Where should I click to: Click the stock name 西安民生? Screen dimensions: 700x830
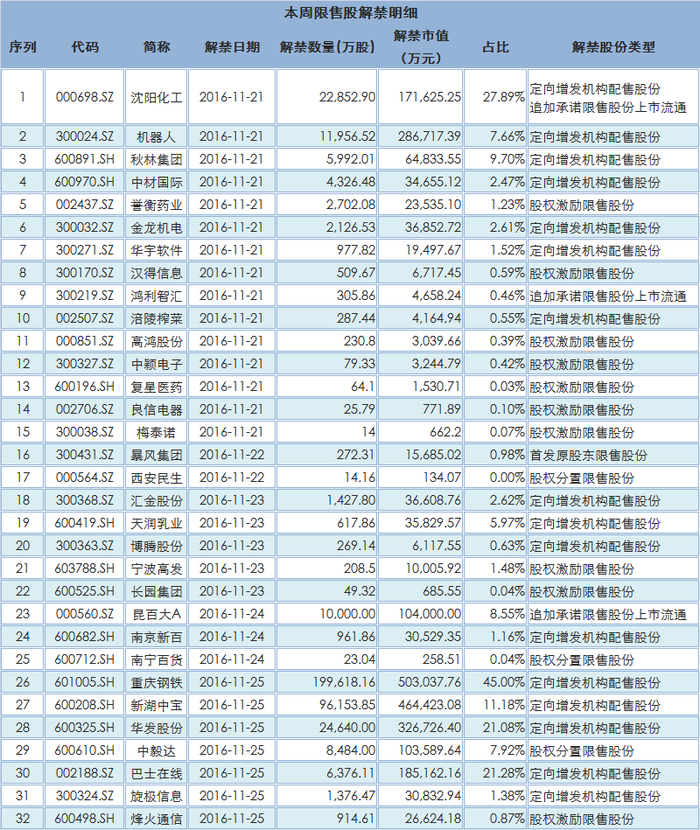[157, 479]
